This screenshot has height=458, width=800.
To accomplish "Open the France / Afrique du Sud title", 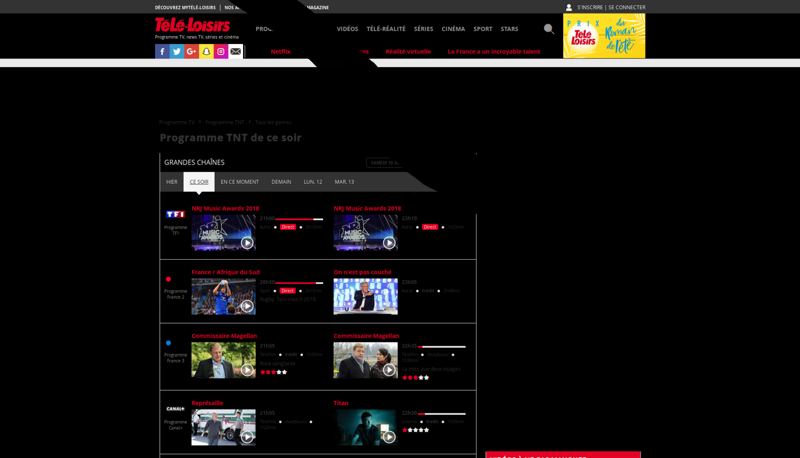I will [226, 272].
